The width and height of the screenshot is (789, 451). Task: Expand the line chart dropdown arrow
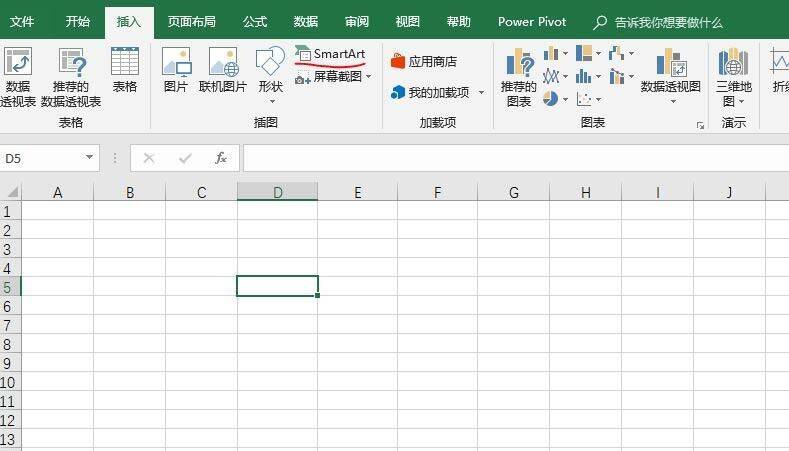(x=566, y=77)
